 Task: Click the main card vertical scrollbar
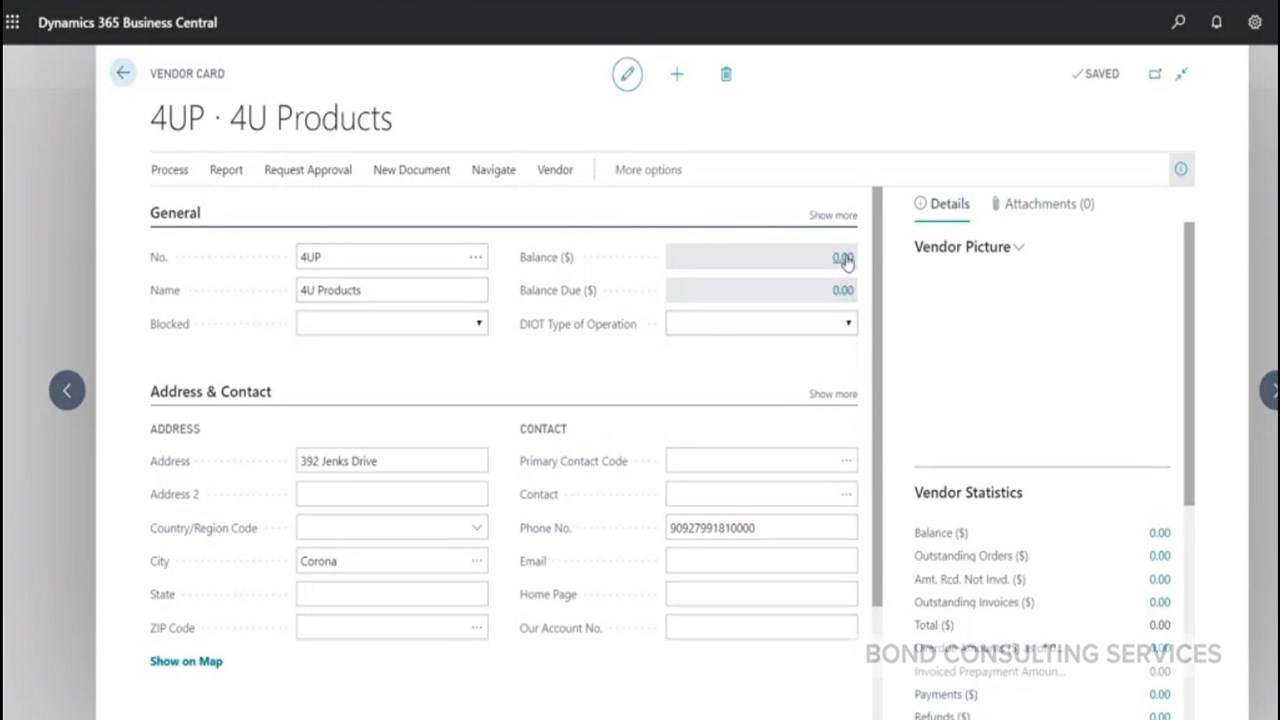(877, 396)
